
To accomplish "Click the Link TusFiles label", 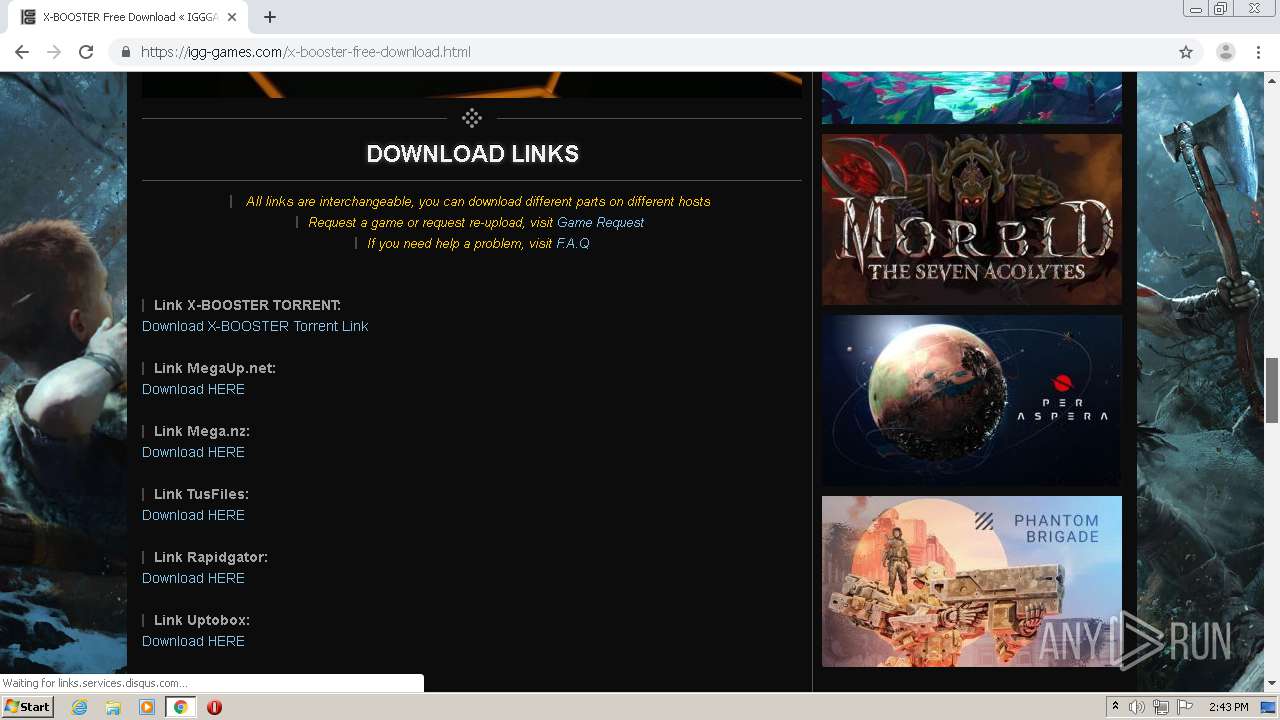I will (x=201, y=494).
